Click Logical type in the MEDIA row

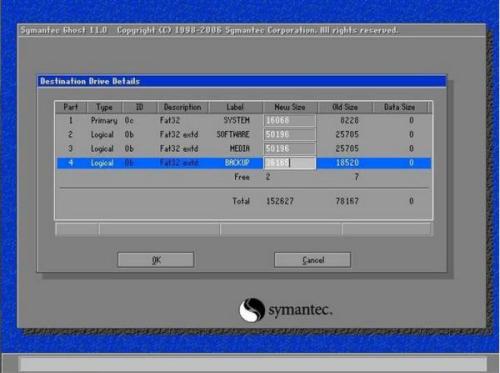pyautogui.click(x=102, y=148)
